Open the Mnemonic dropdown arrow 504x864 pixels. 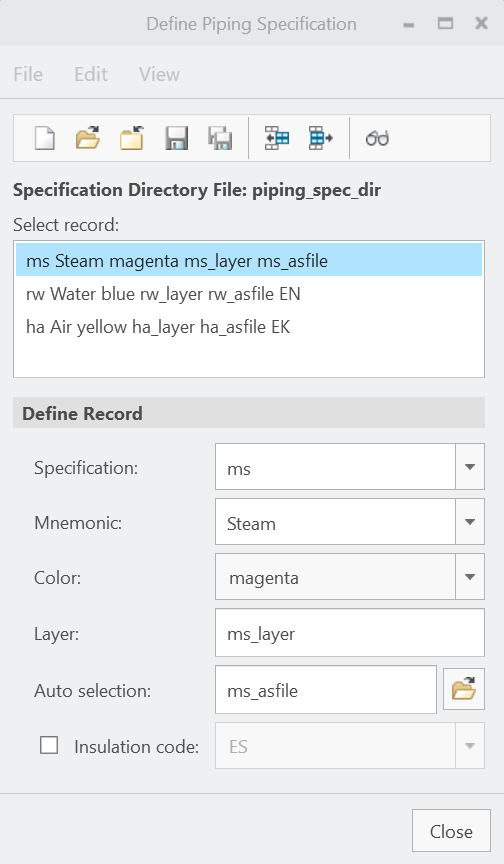coord(470,522)
